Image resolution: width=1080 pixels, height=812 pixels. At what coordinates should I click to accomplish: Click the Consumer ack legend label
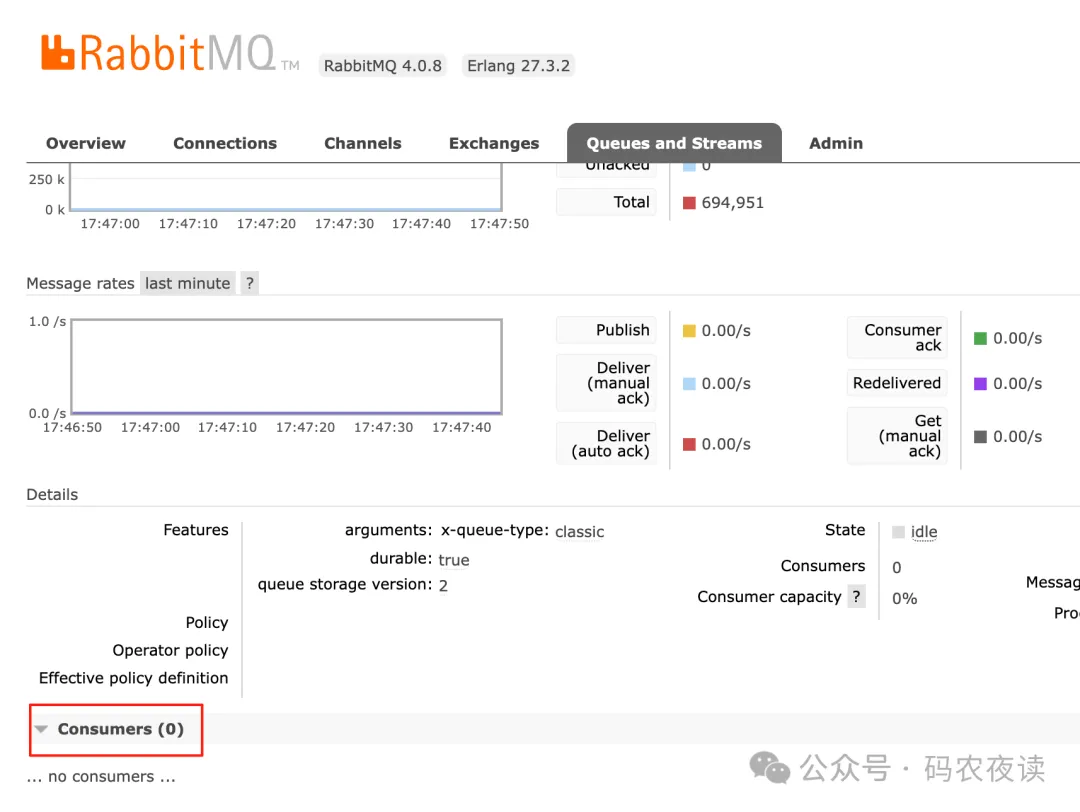tap(897, 337)
